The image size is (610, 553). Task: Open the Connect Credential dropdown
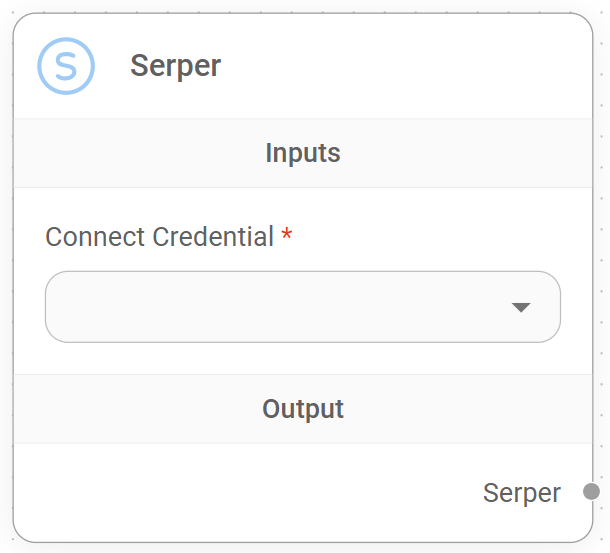tap(302, 307)
